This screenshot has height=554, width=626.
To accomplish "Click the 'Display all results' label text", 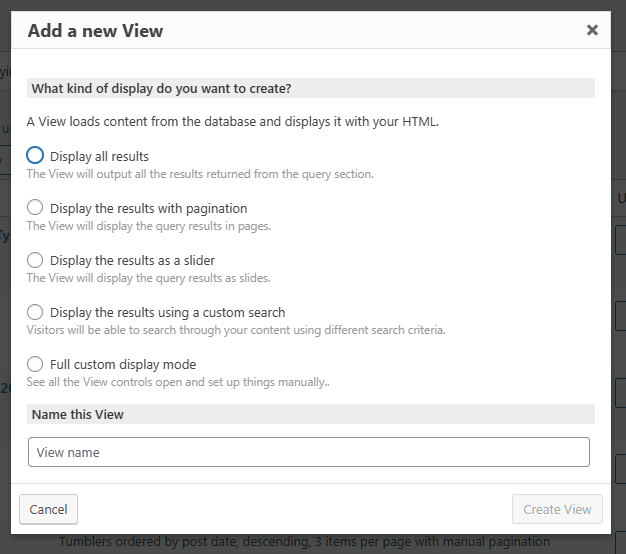I will click(99, 156).
